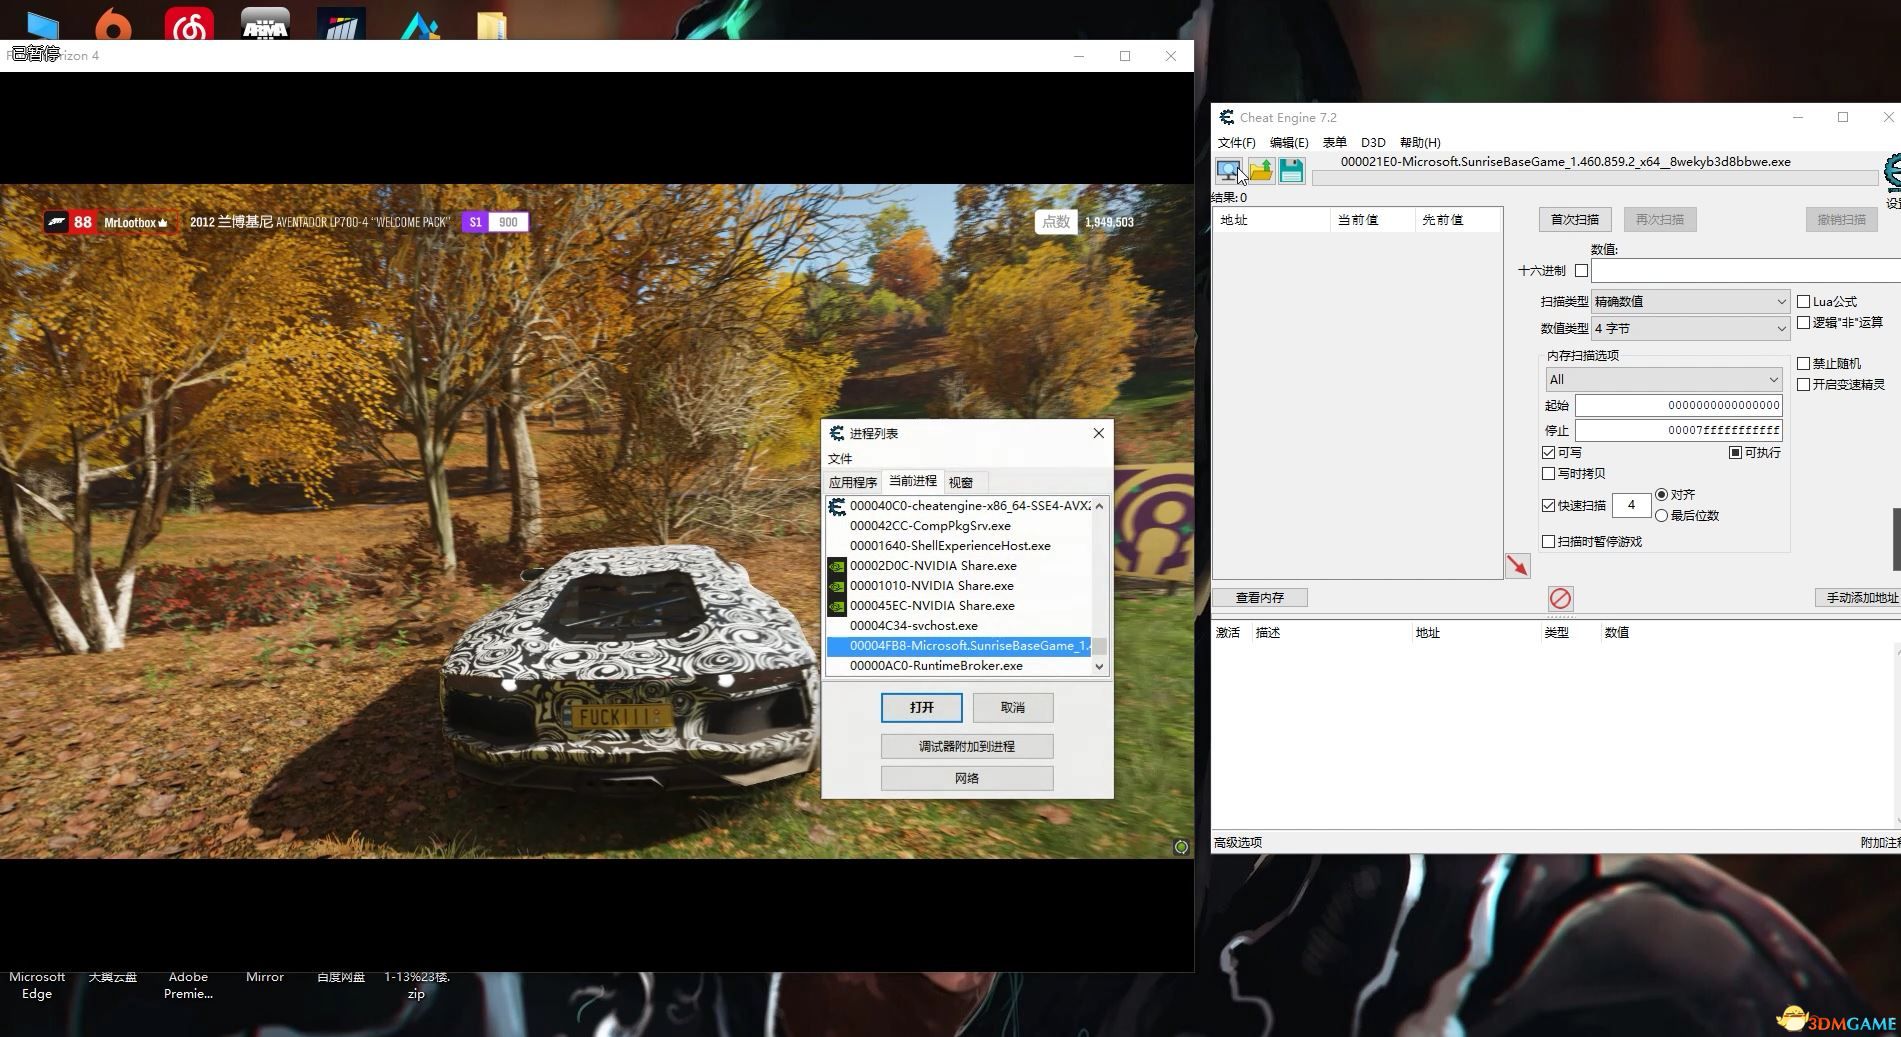Click the Open (打开) button

pyautogui.click(x=921, y=707)
